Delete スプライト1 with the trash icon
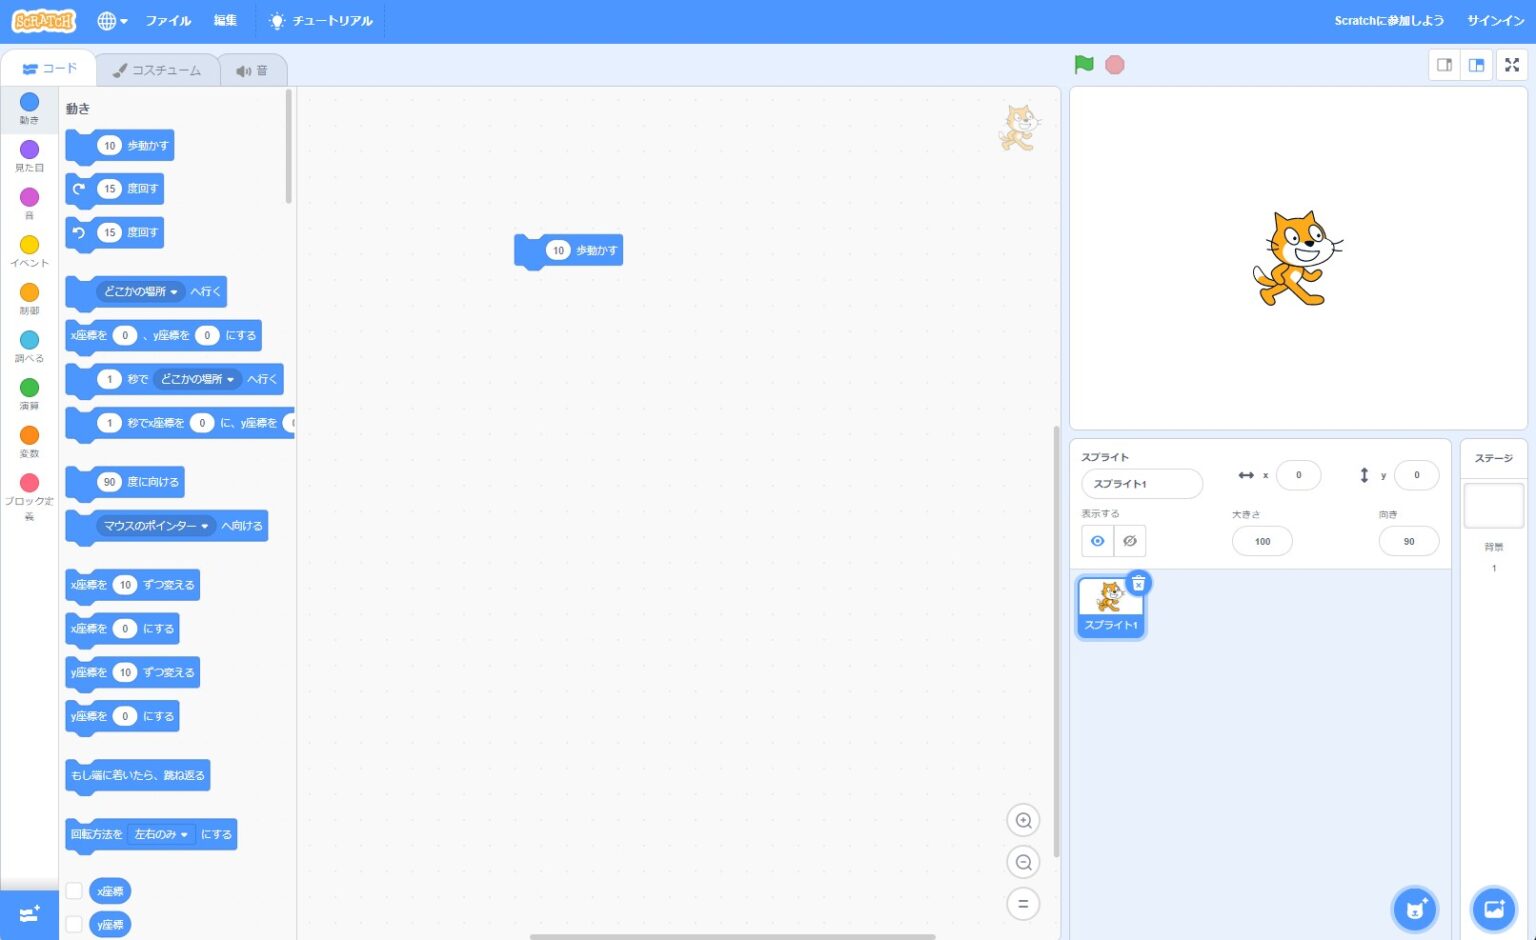 1139,583
